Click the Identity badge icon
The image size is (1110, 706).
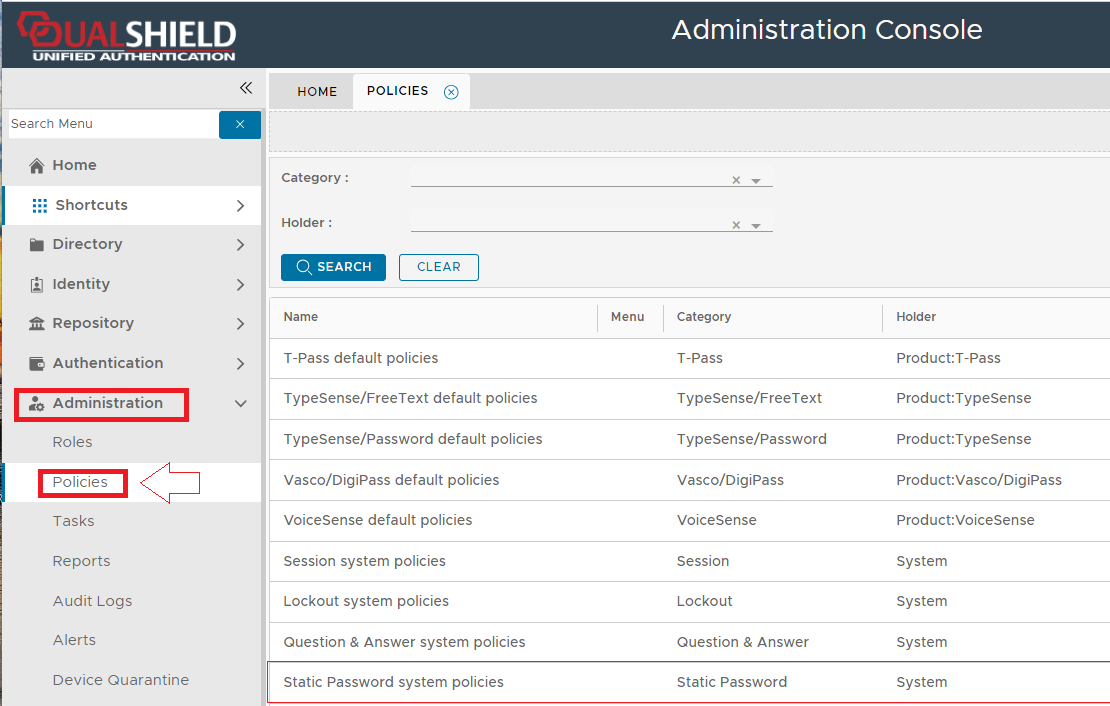[x=37, y=284]
